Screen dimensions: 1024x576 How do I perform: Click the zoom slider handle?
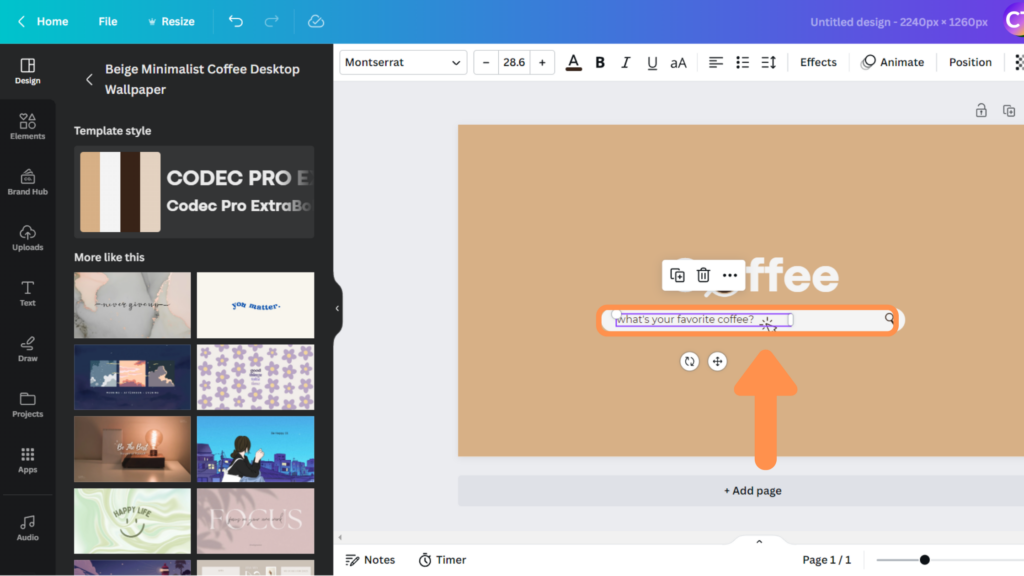coord(925,560)
